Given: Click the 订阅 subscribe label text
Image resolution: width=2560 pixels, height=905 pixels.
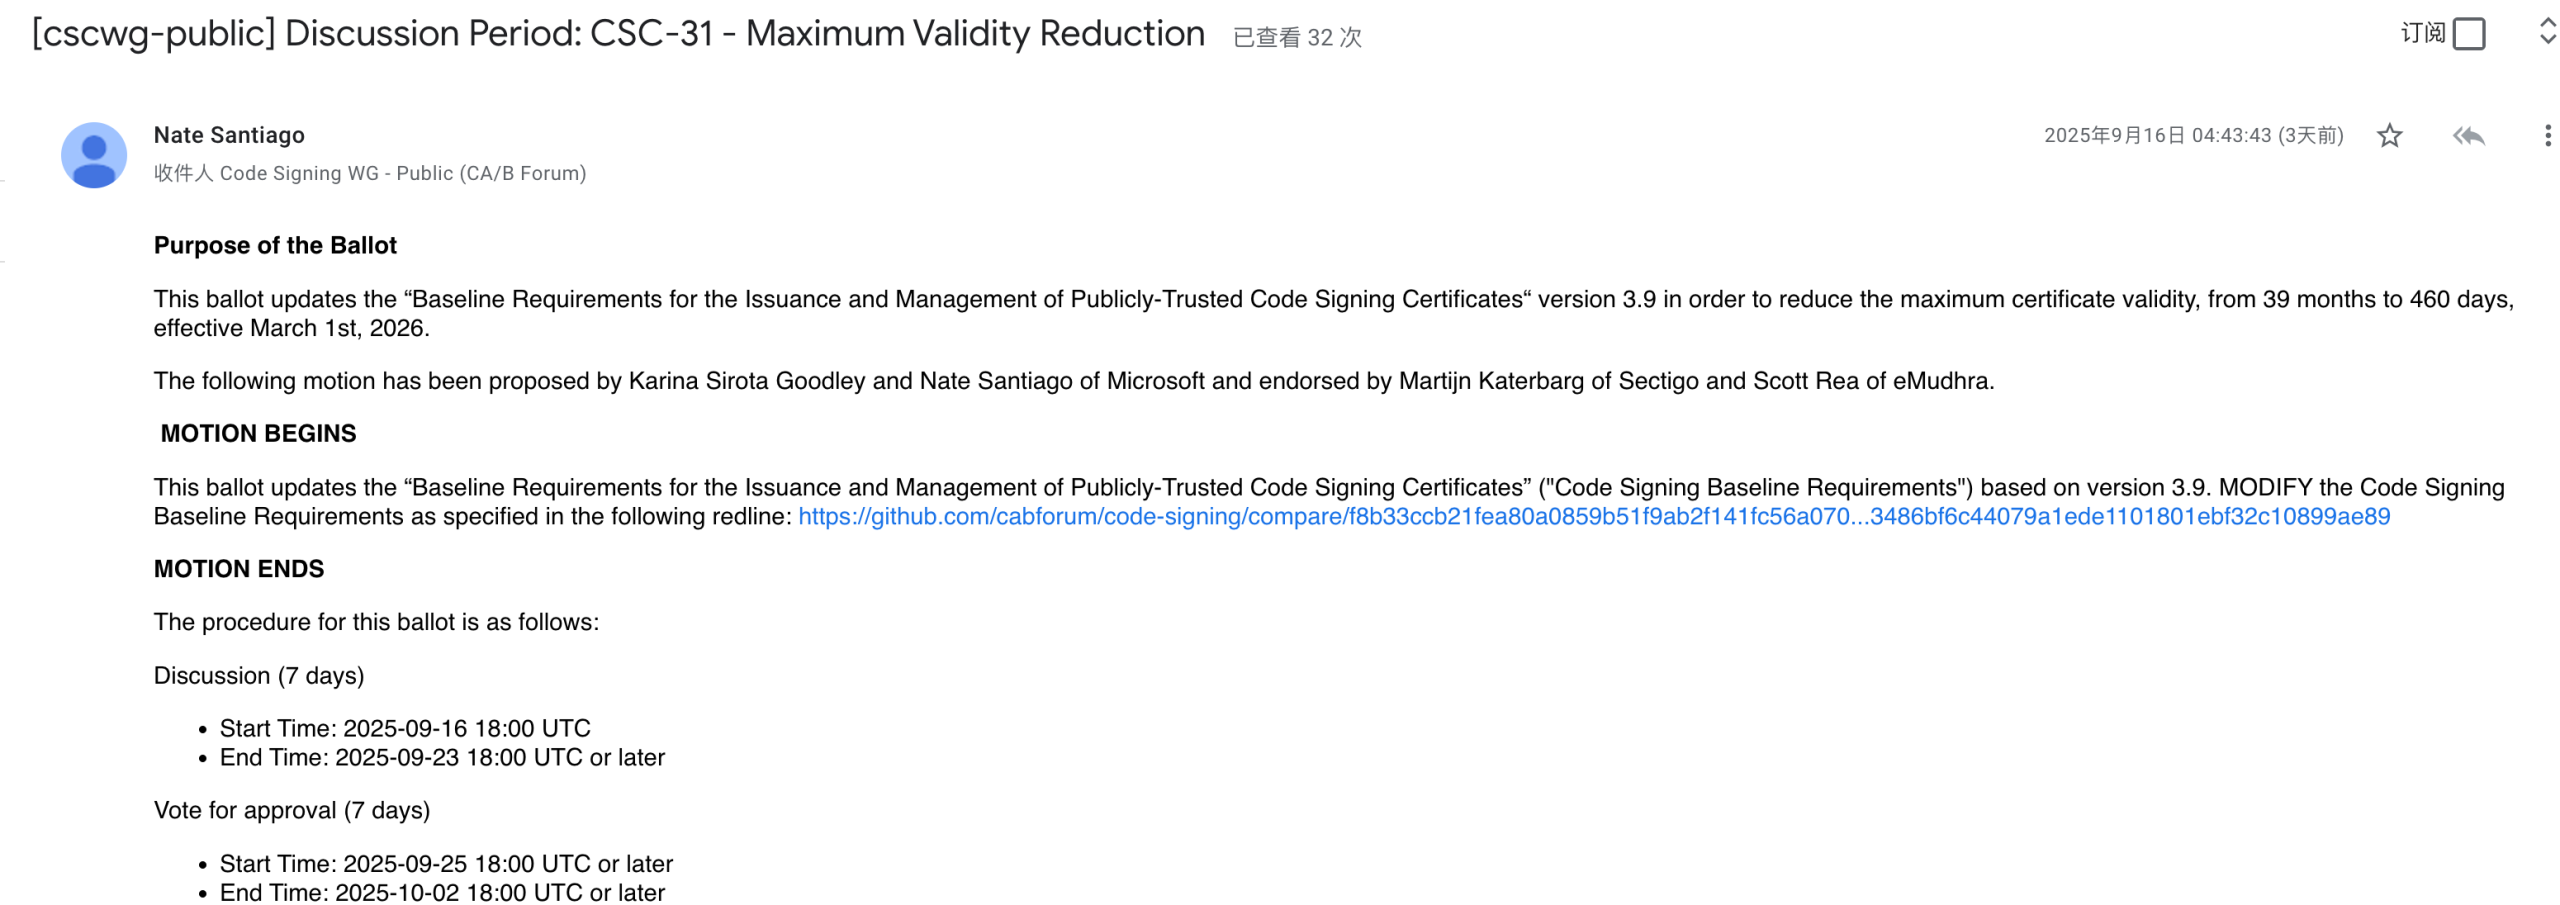Looking at the screenshot, I should point(2421,34).
